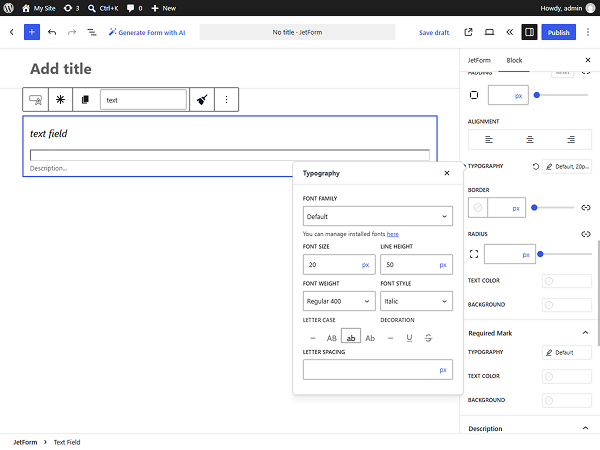The image size is (600, 450).
Task: Open the Font Weight dropdown
Action: 339,301
